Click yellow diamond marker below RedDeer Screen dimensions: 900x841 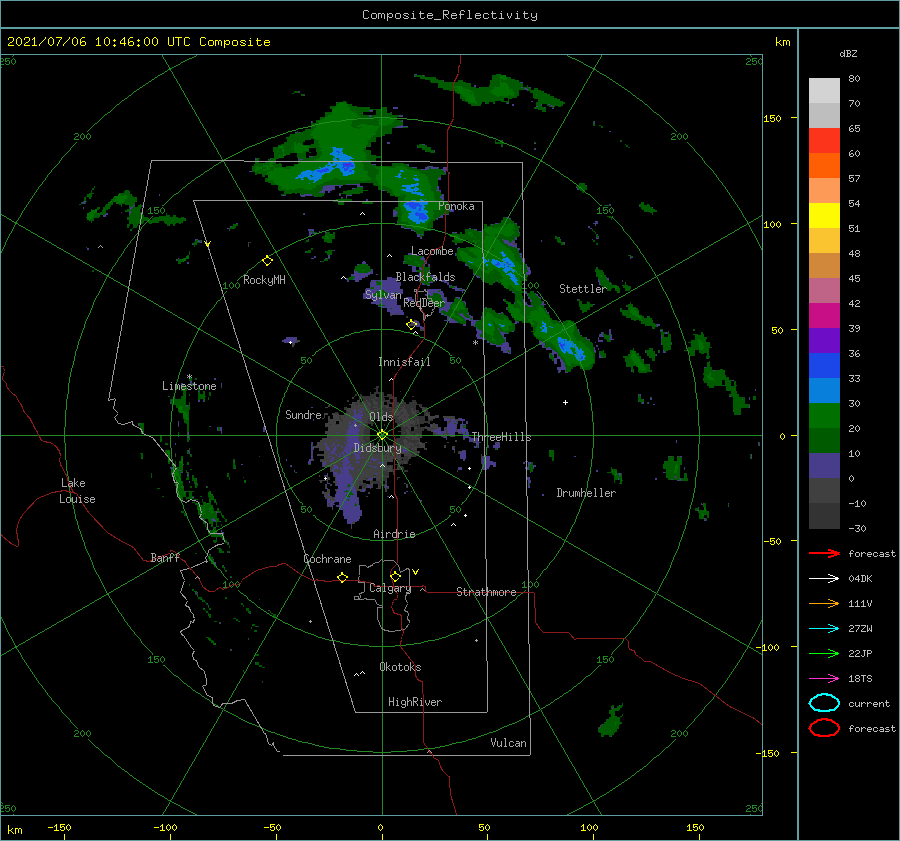click(x=411, y=325)
